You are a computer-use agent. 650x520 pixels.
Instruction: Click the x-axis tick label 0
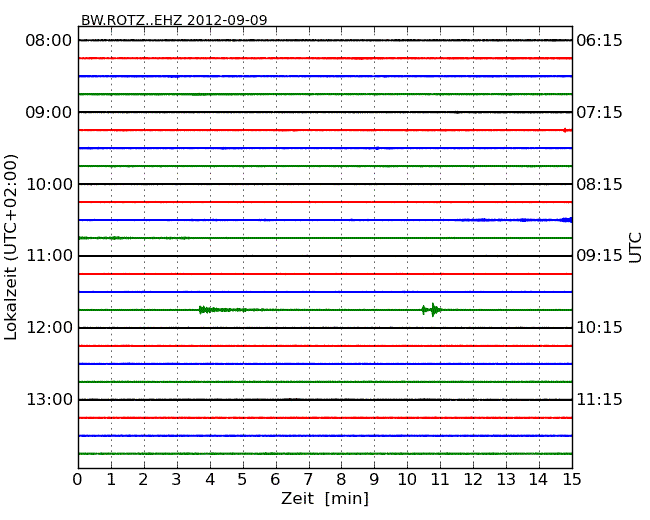pyautogui.click(x=78, y=480)
